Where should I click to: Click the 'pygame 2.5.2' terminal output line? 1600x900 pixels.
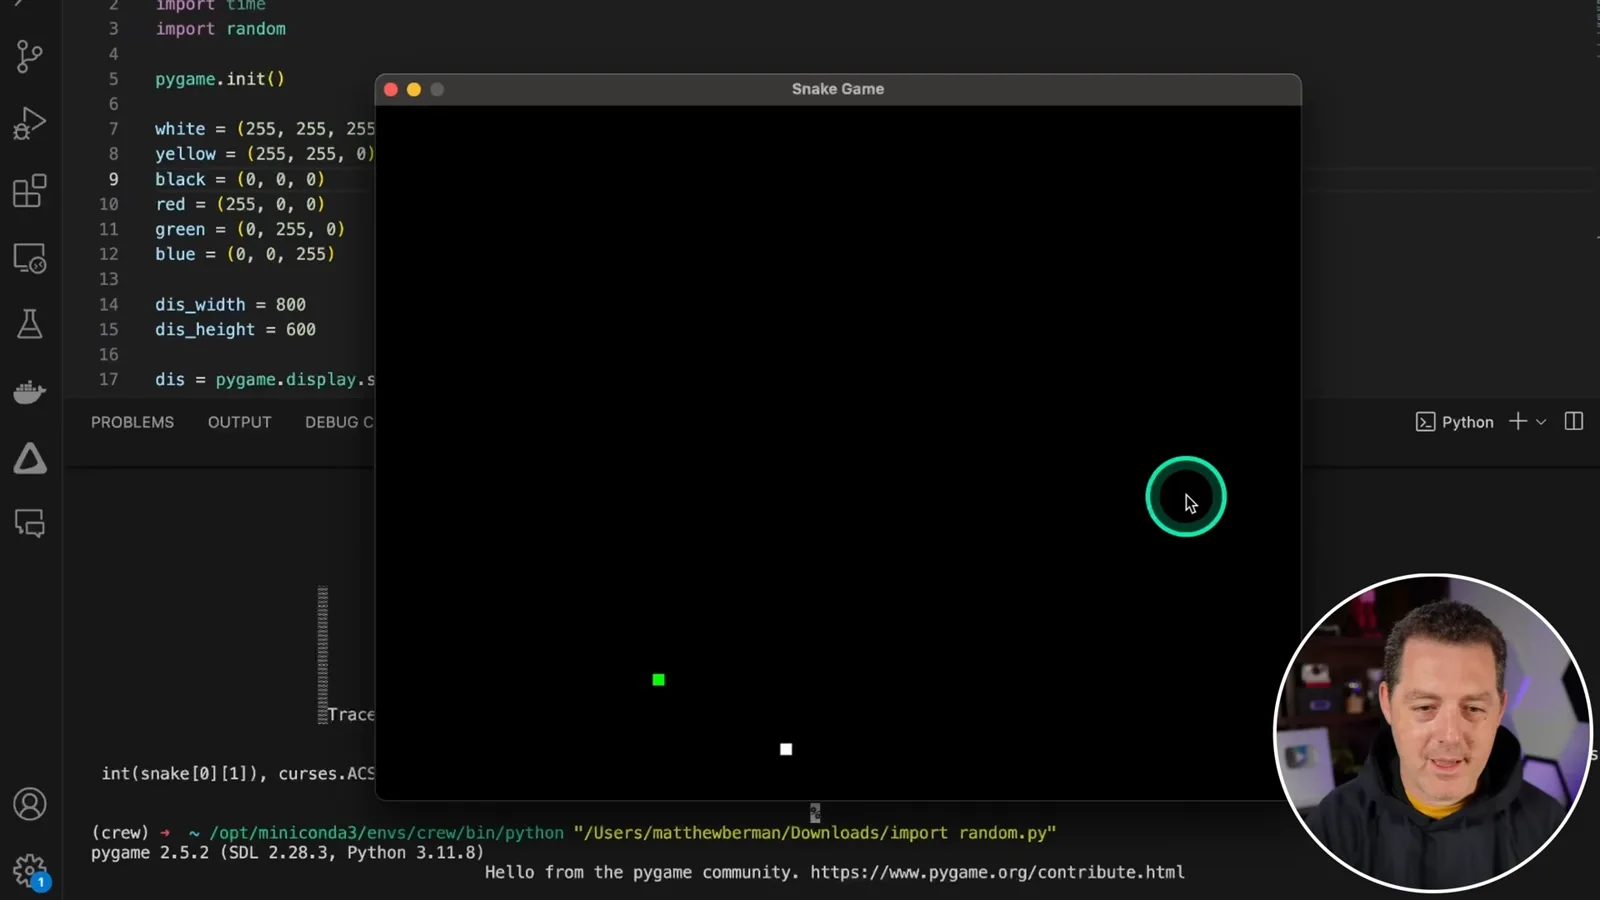pyautogui.click(x=287, y=852)
